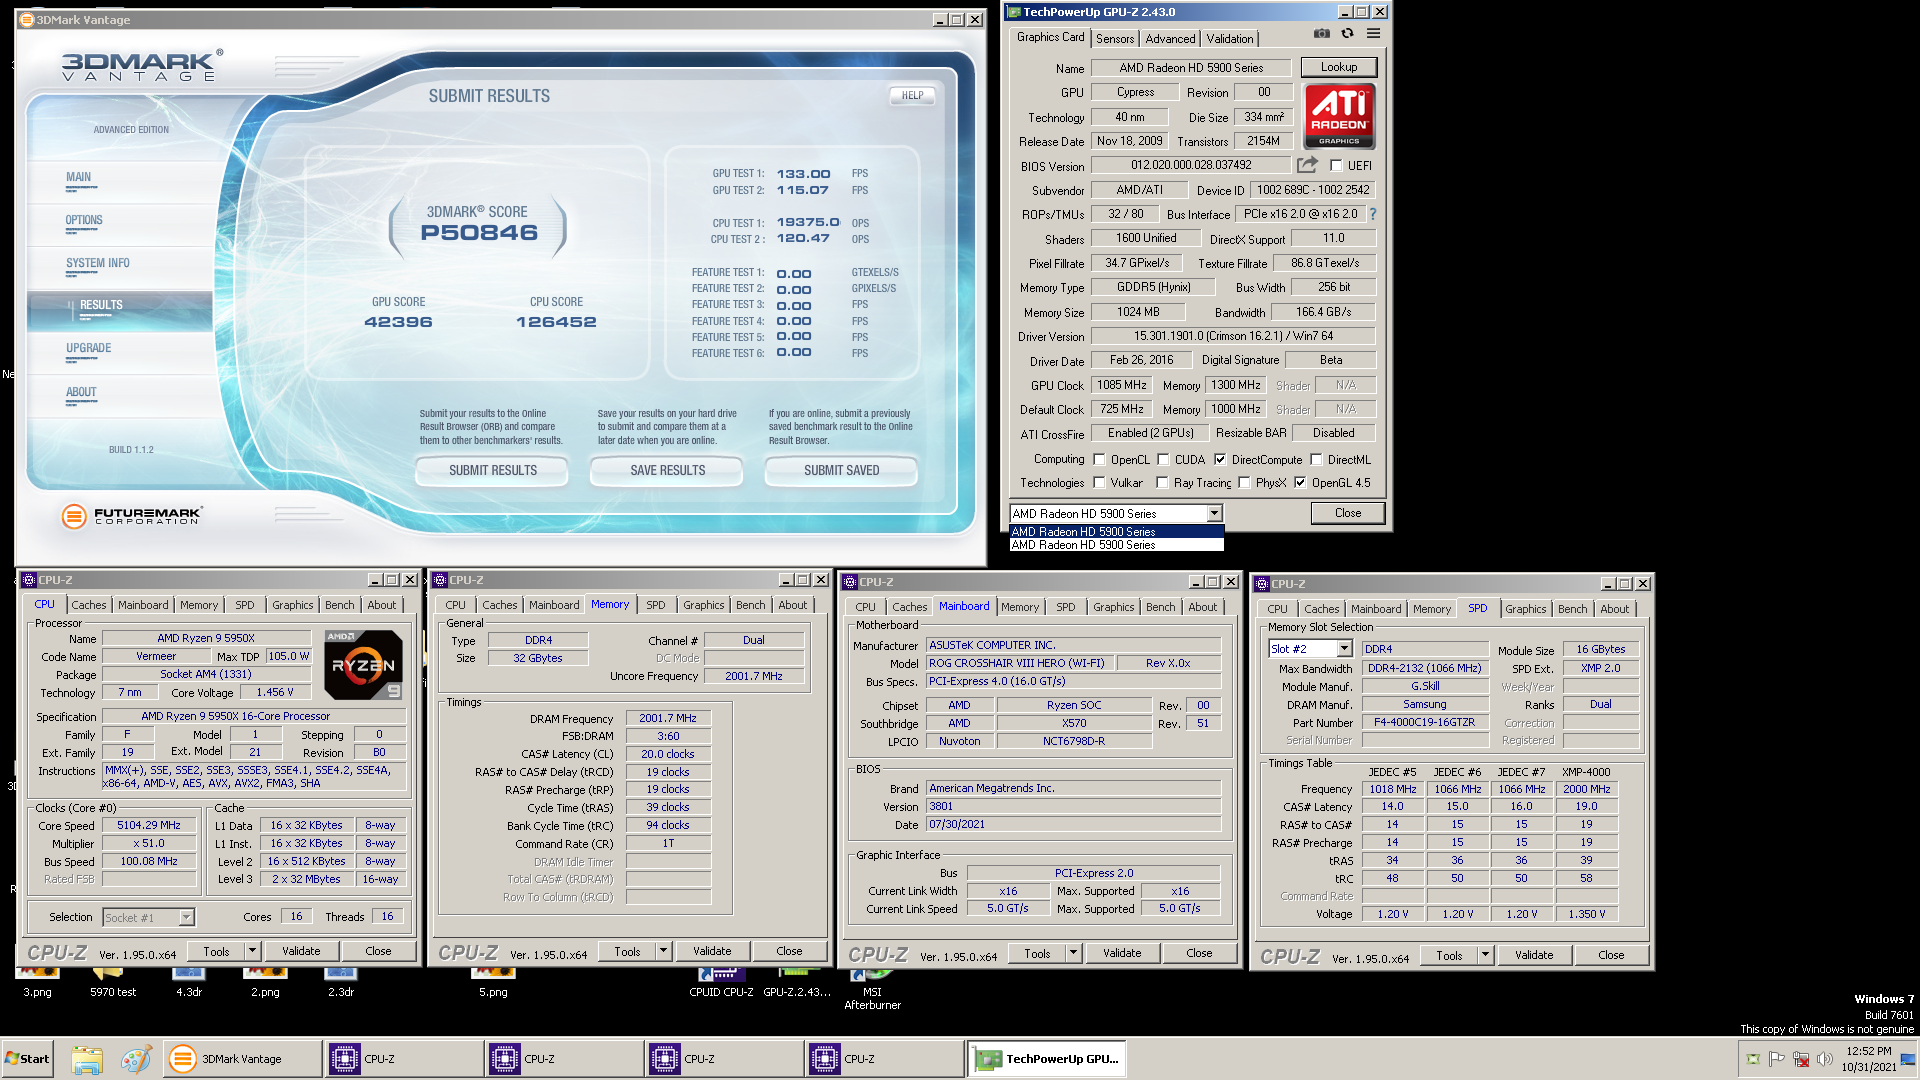Open Validation tab in GPU-Z

(x=1229, y=39)
